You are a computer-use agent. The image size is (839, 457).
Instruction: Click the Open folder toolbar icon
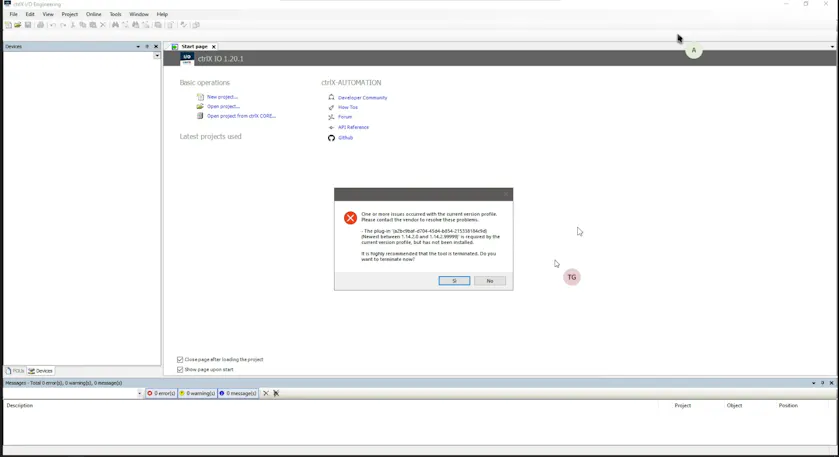(x=18, y=25)
